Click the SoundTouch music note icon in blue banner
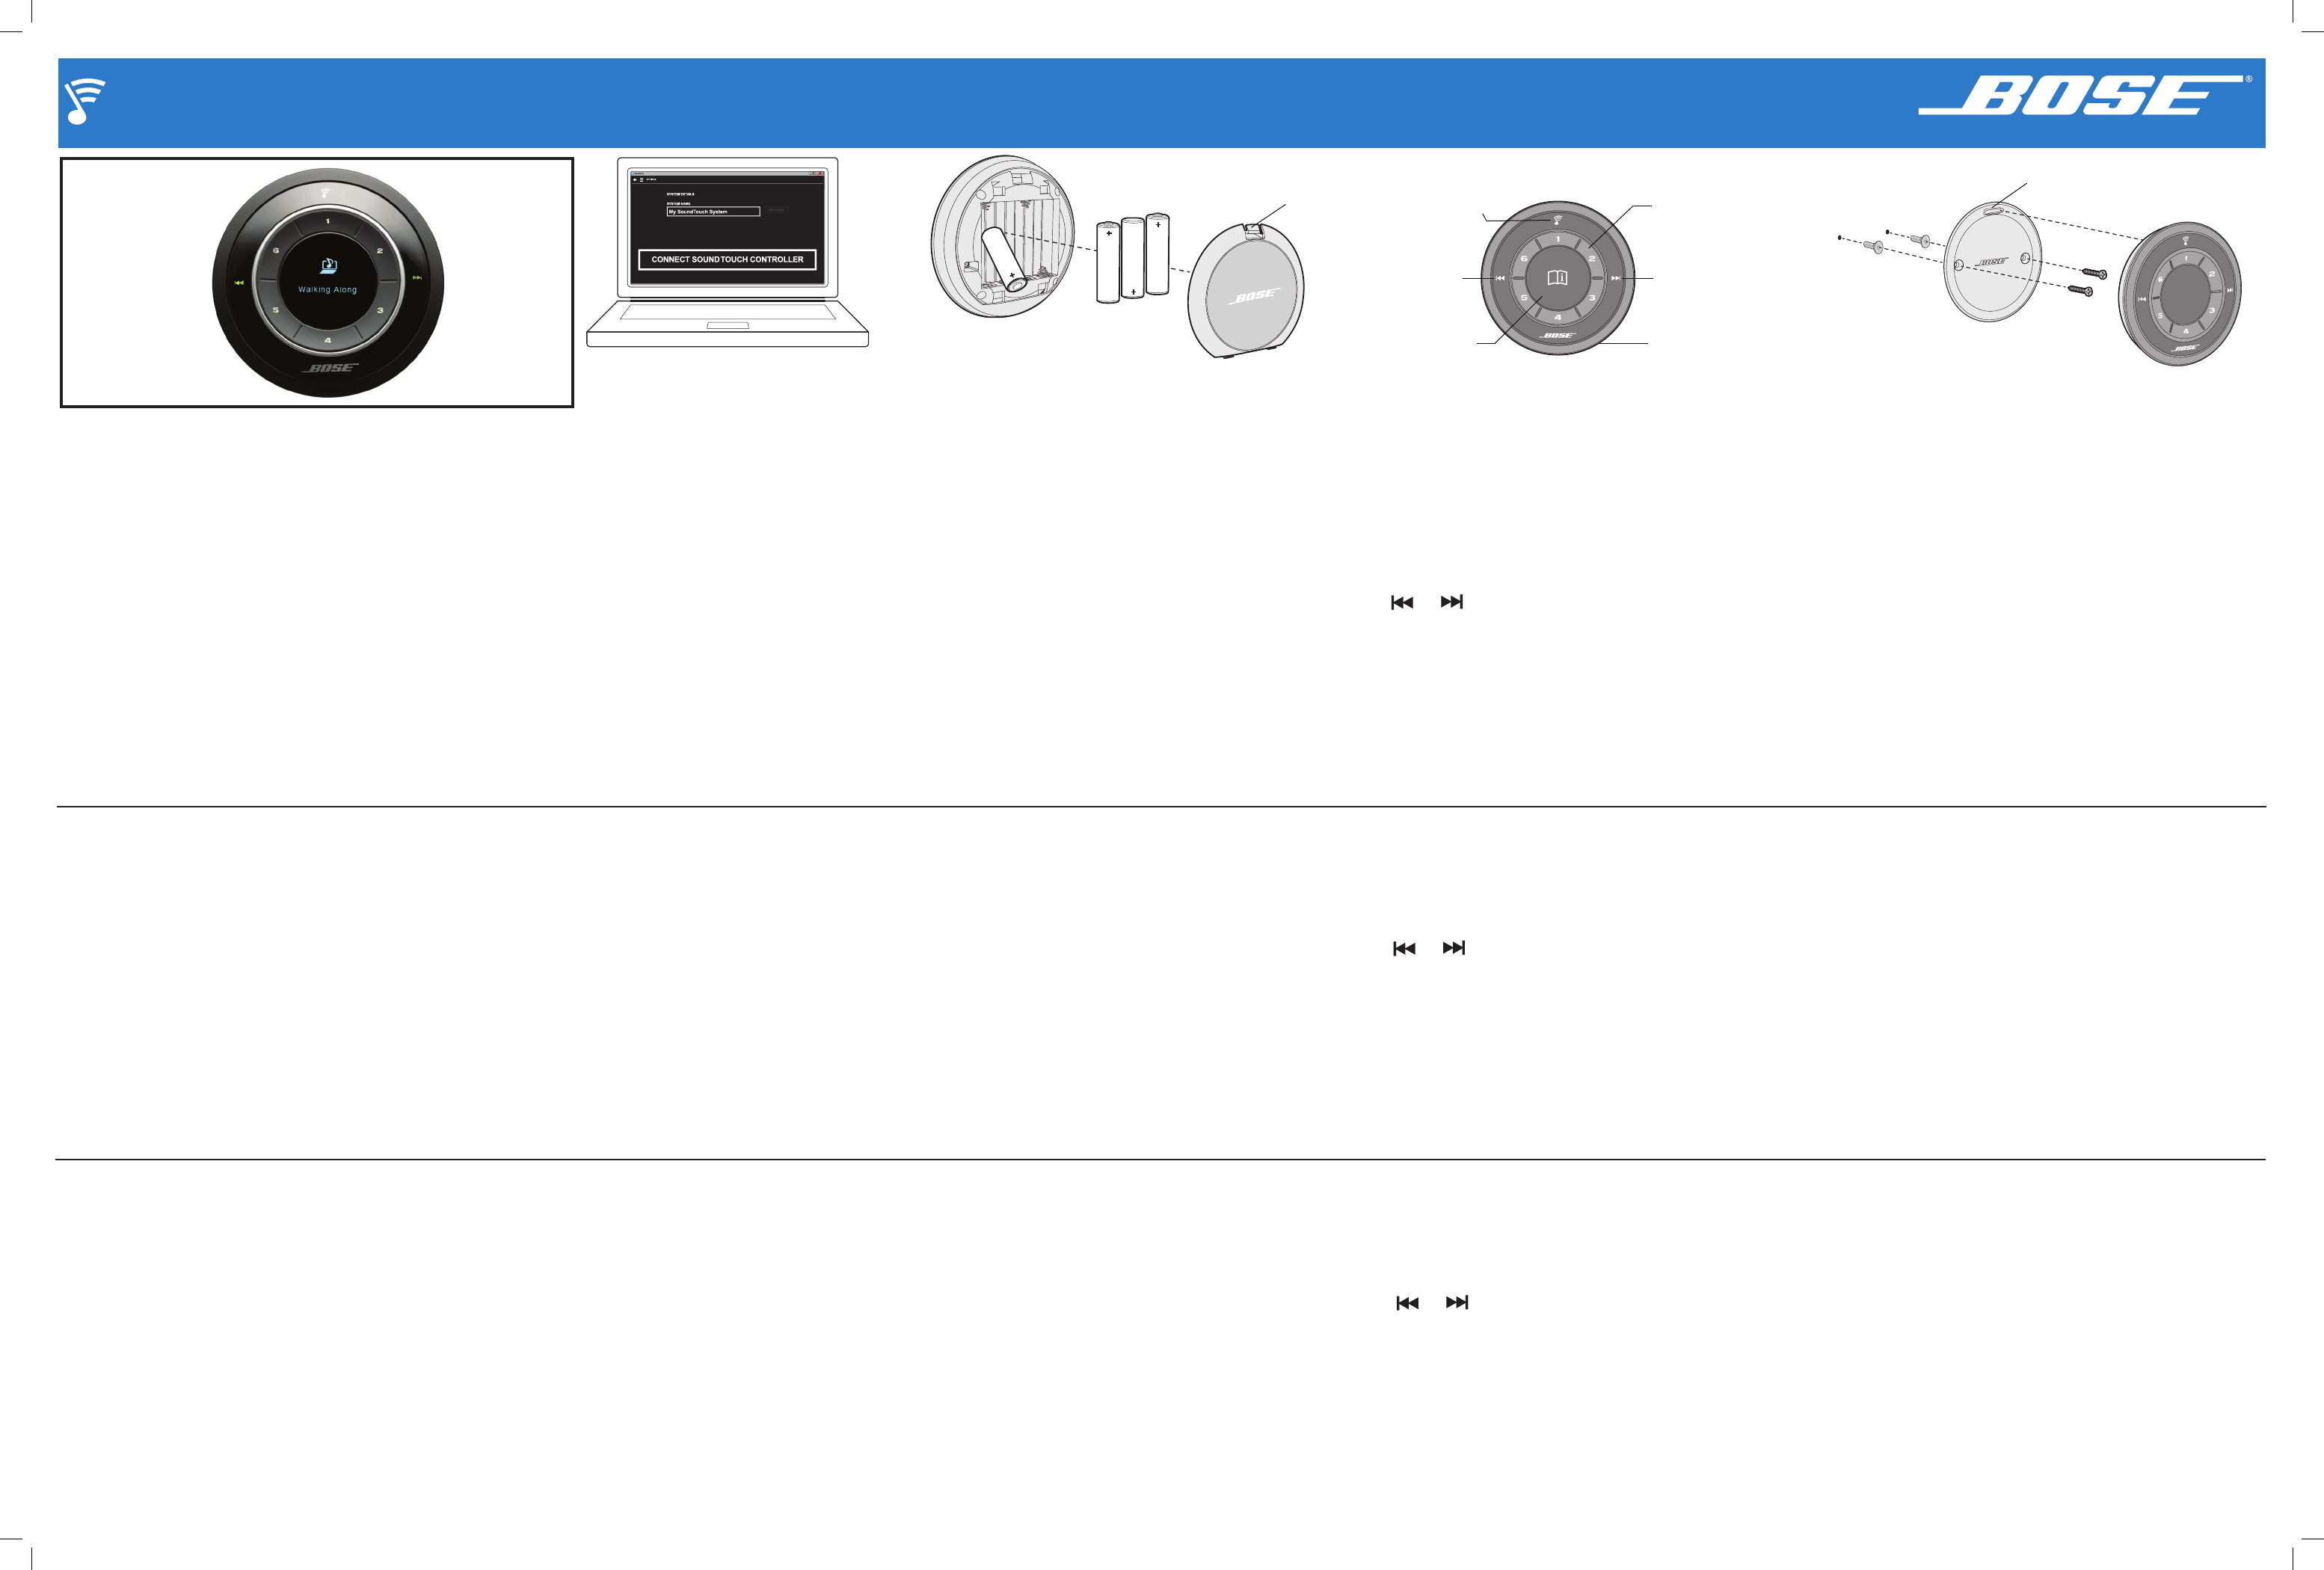This screenshot has width=2324, height=1570. [84, 101]
